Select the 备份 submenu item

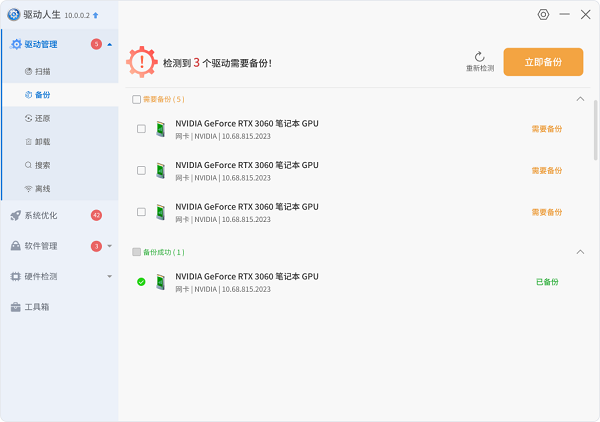point(60,95)
